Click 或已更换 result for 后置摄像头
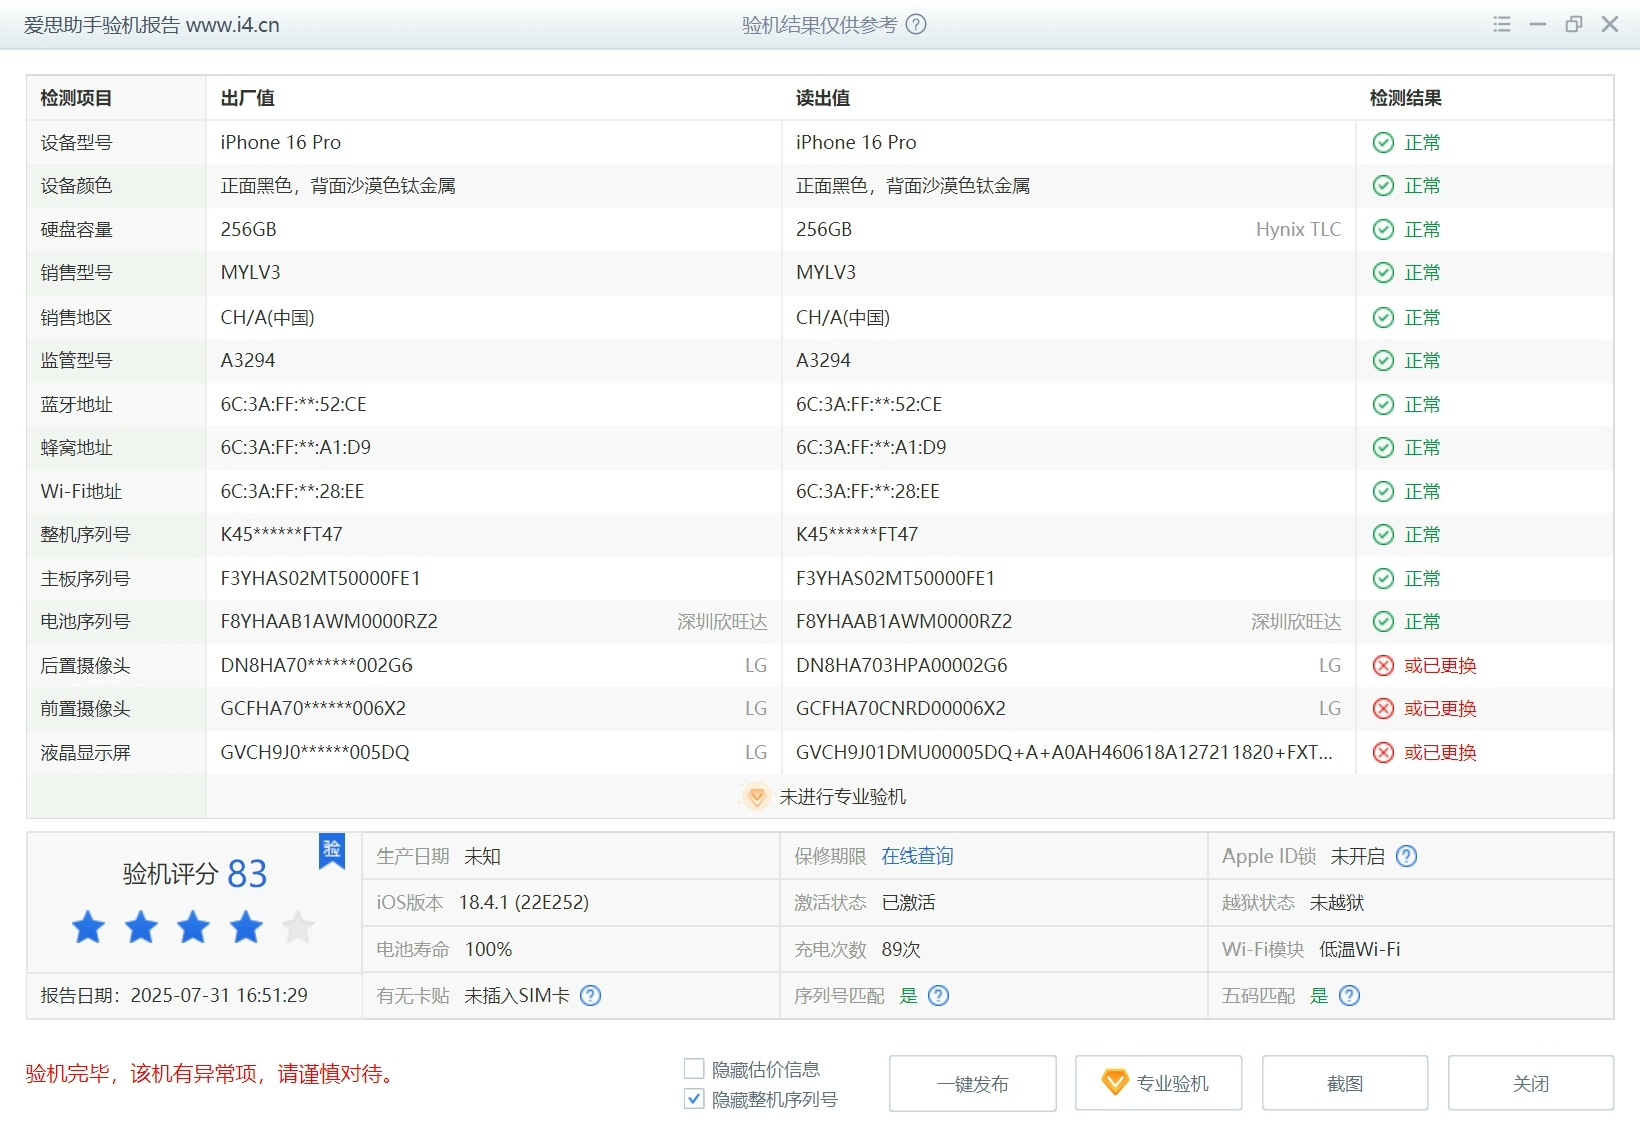Screen dimensions: 1640x1136 pyautogui.click(x=1440, y=666)
